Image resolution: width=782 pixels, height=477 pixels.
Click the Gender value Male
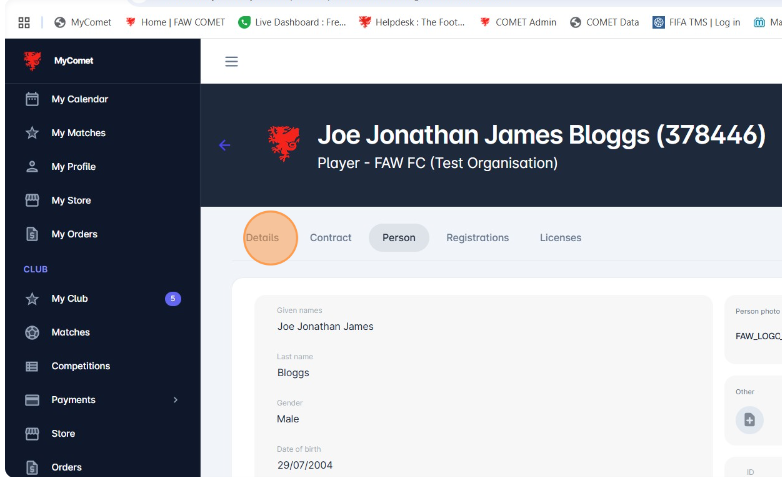[288, 419]
